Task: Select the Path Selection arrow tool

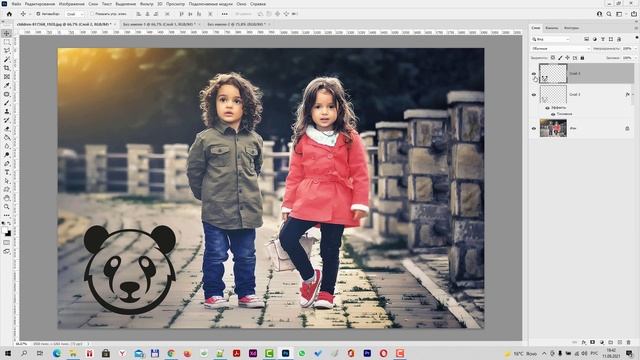Action: pyautogui.click(x=7, y=180)
